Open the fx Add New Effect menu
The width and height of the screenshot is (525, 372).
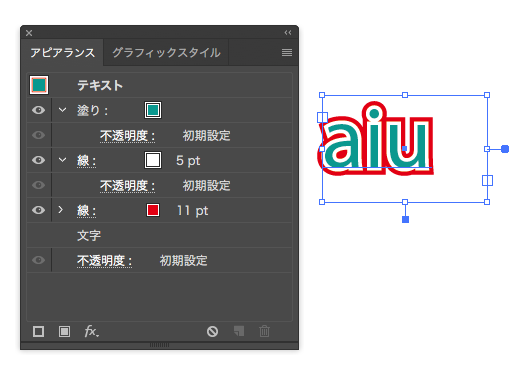91,331
